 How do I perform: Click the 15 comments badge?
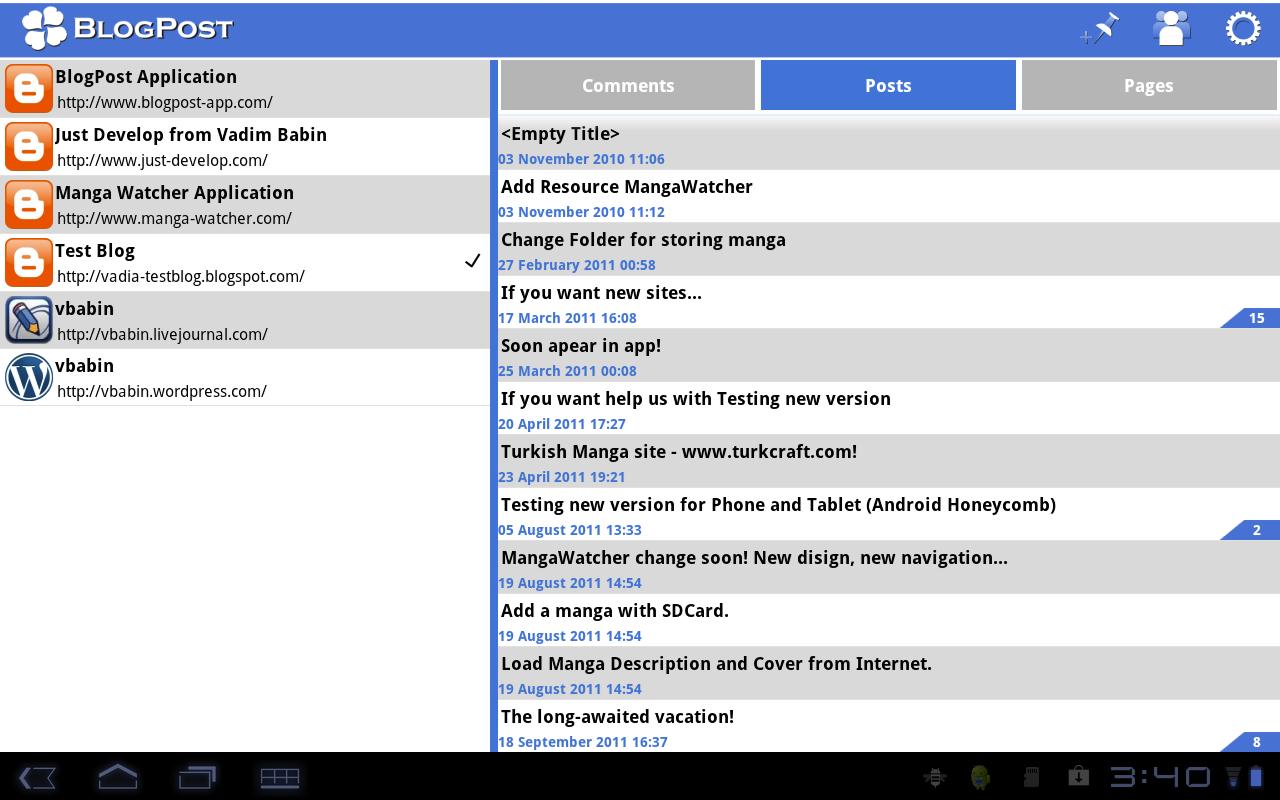click(1252, 318)
